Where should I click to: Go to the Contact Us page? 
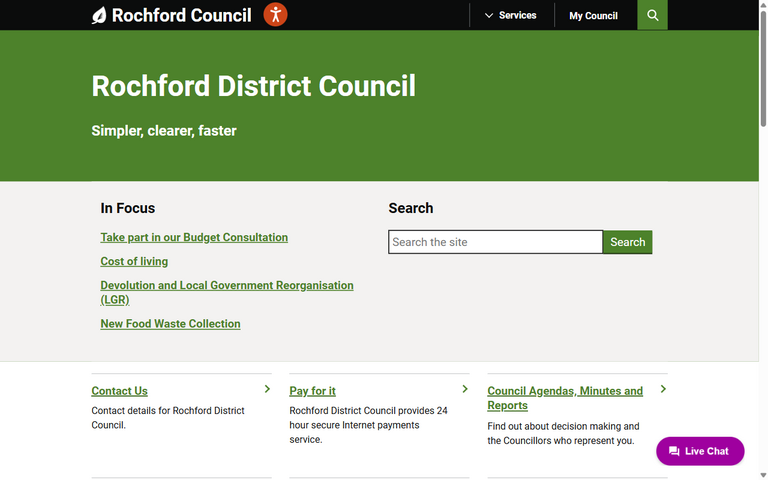click(x=119, y=391)
